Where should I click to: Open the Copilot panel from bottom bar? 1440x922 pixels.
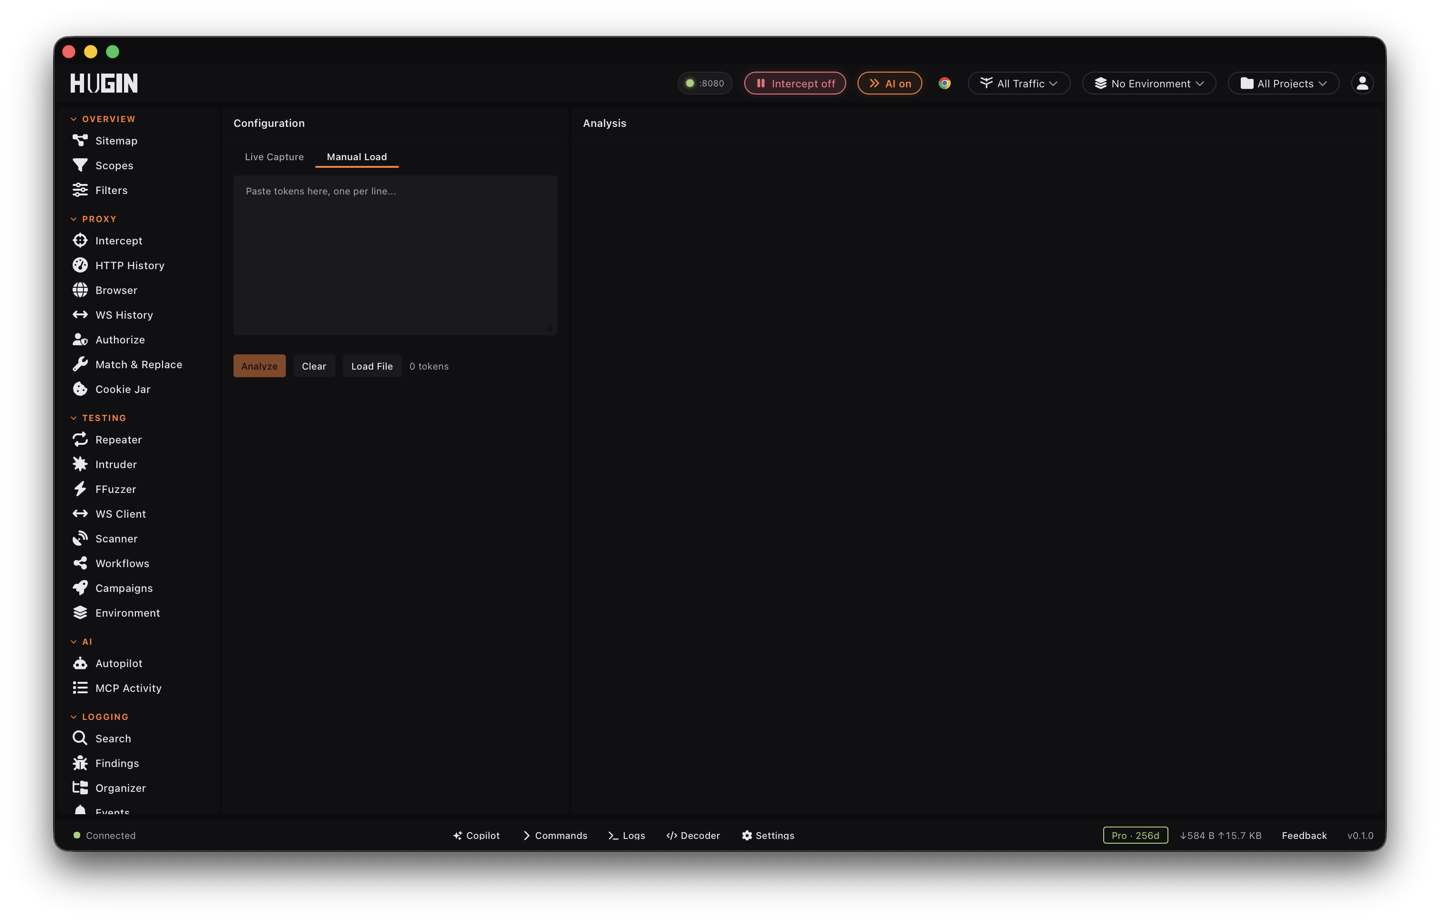pyautogui.click(x=476, y=836)
